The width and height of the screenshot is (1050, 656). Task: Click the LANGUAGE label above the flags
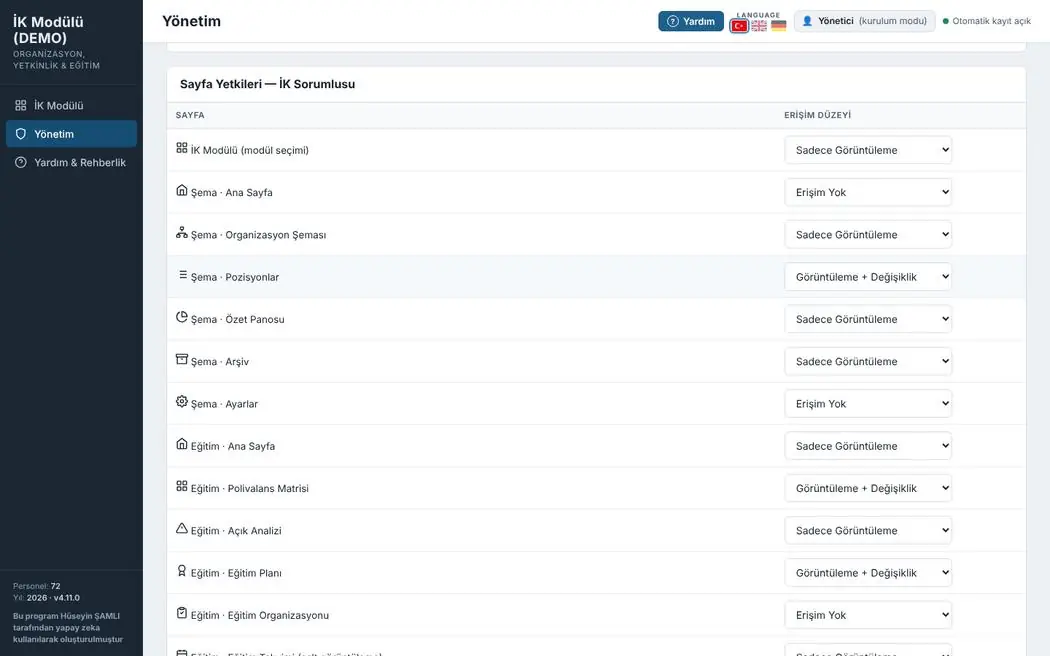point(758,15)
